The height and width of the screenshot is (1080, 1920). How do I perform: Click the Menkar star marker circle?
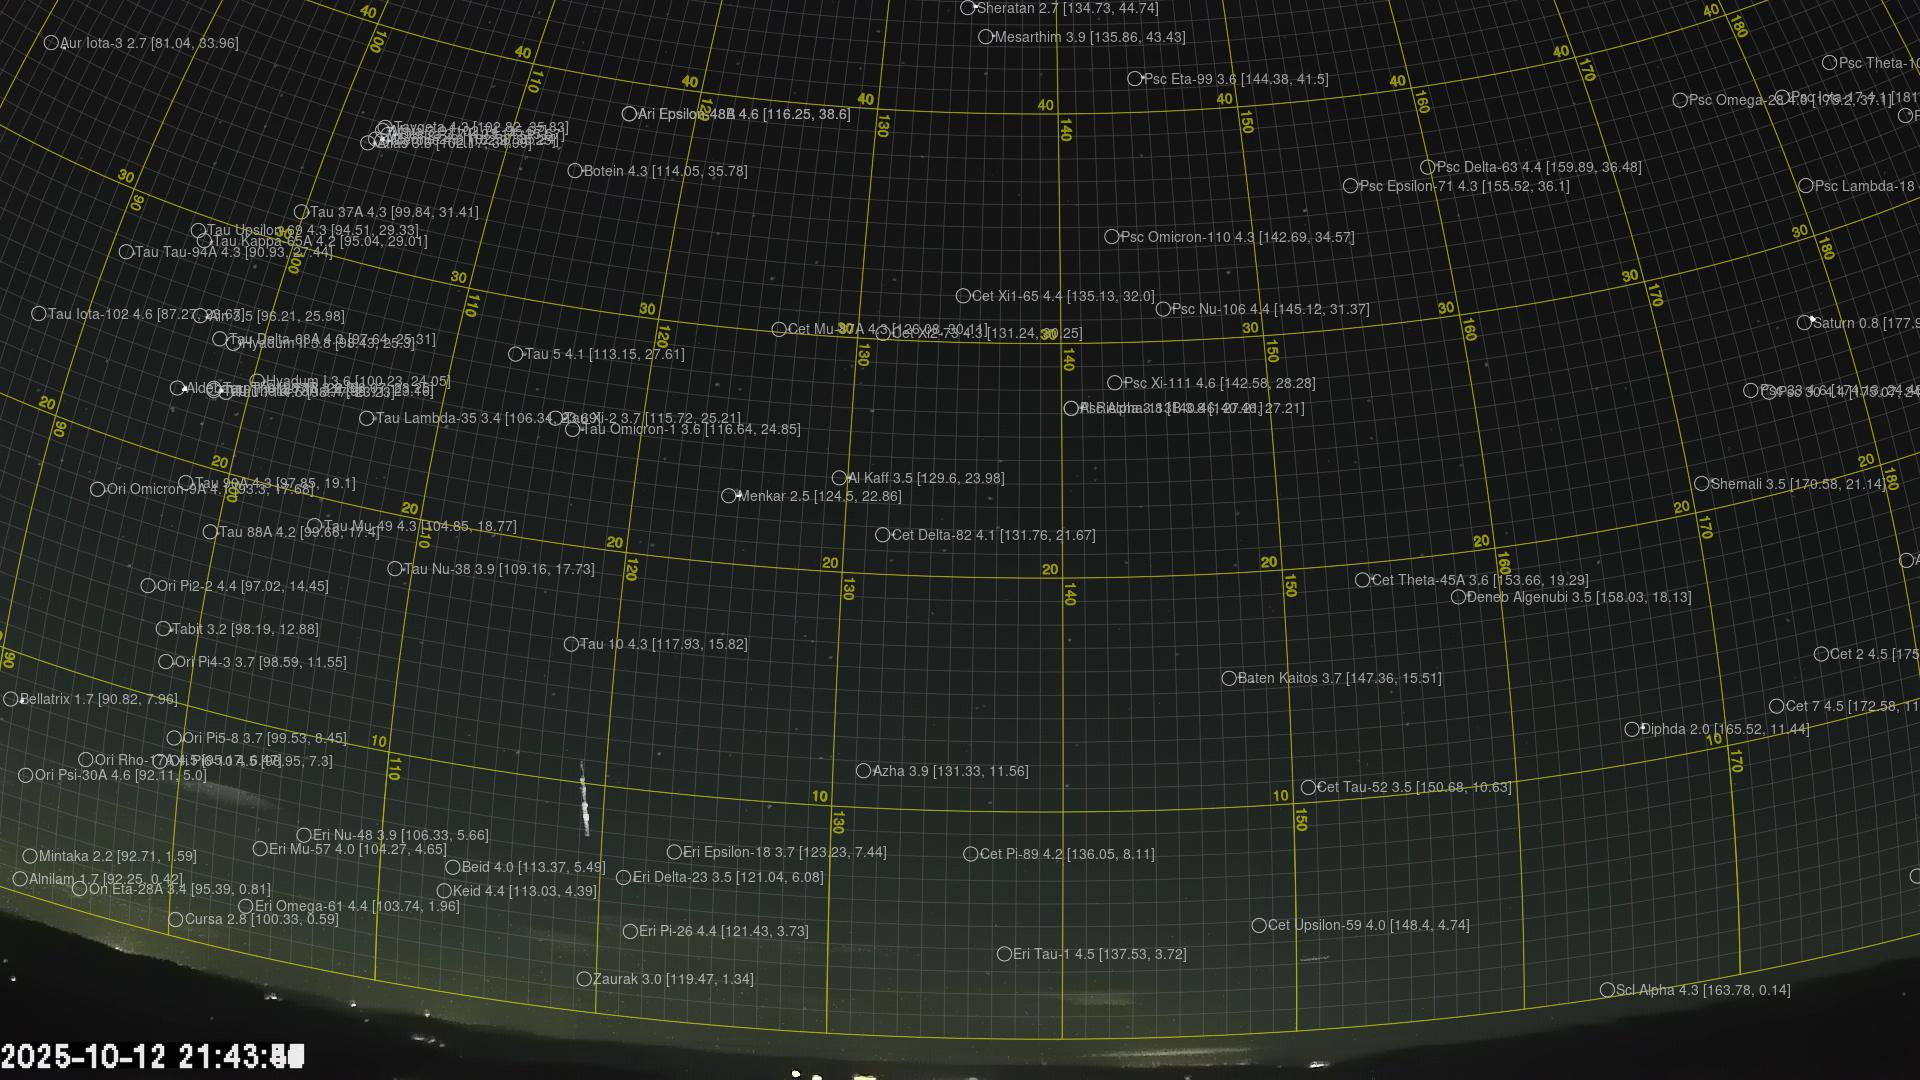click(x=729, y=496)
